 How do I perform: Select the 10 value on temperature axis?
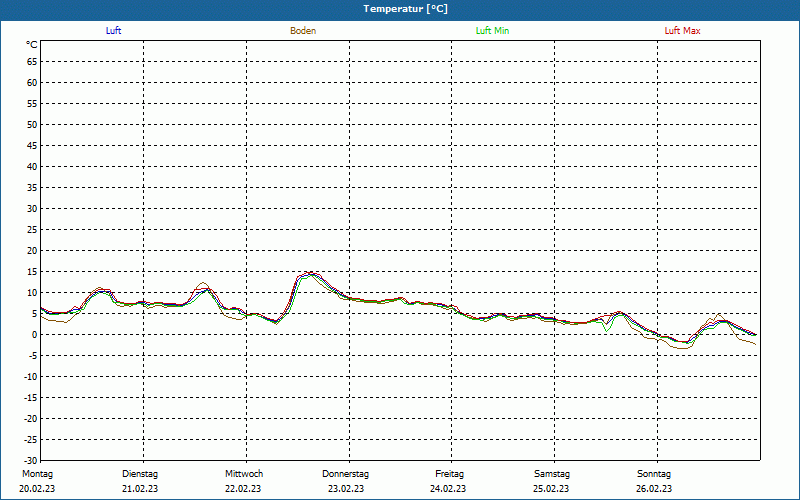(x=32, y=292)
